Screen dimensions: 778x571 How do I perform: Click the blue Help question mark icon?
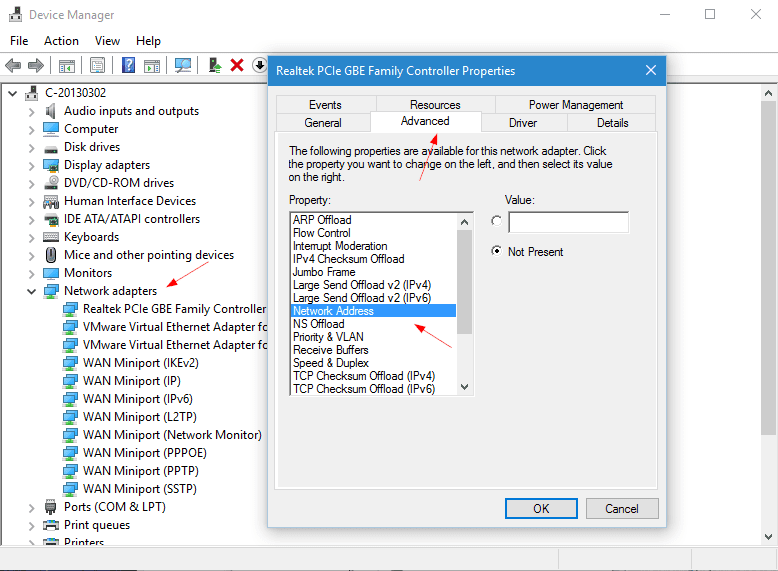click(x=129, y=65)
